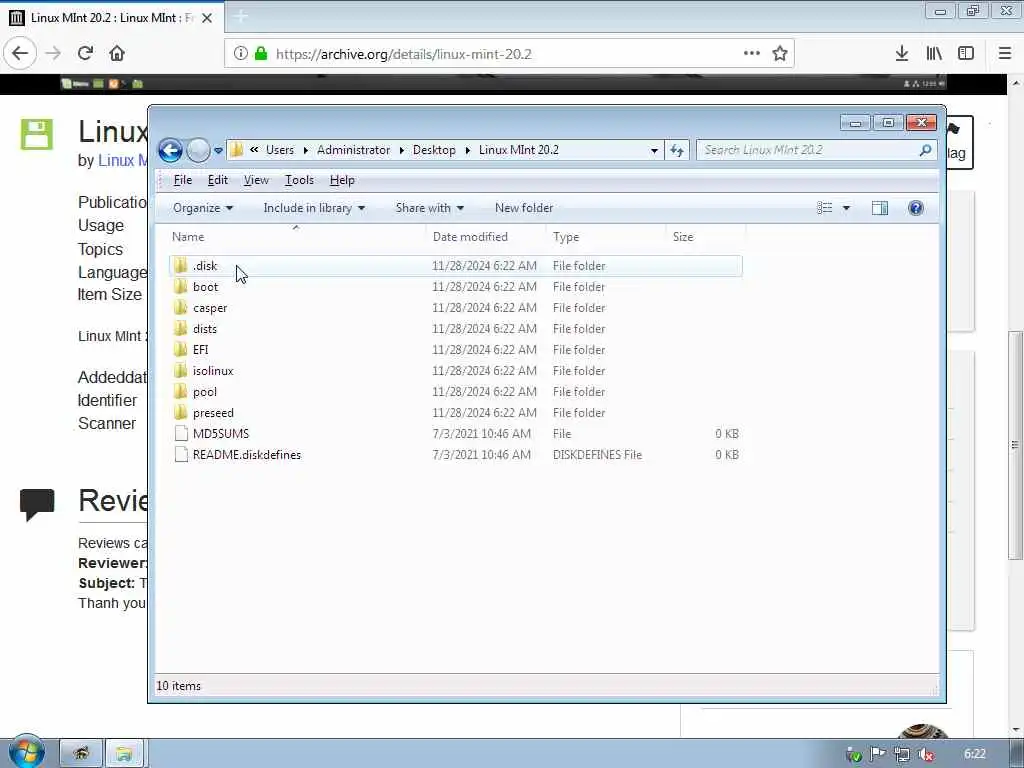Click the Explorer Forward arrow button
This screenshot has height=768, width=1024.
pyautogui.click(x=198, y=150)
